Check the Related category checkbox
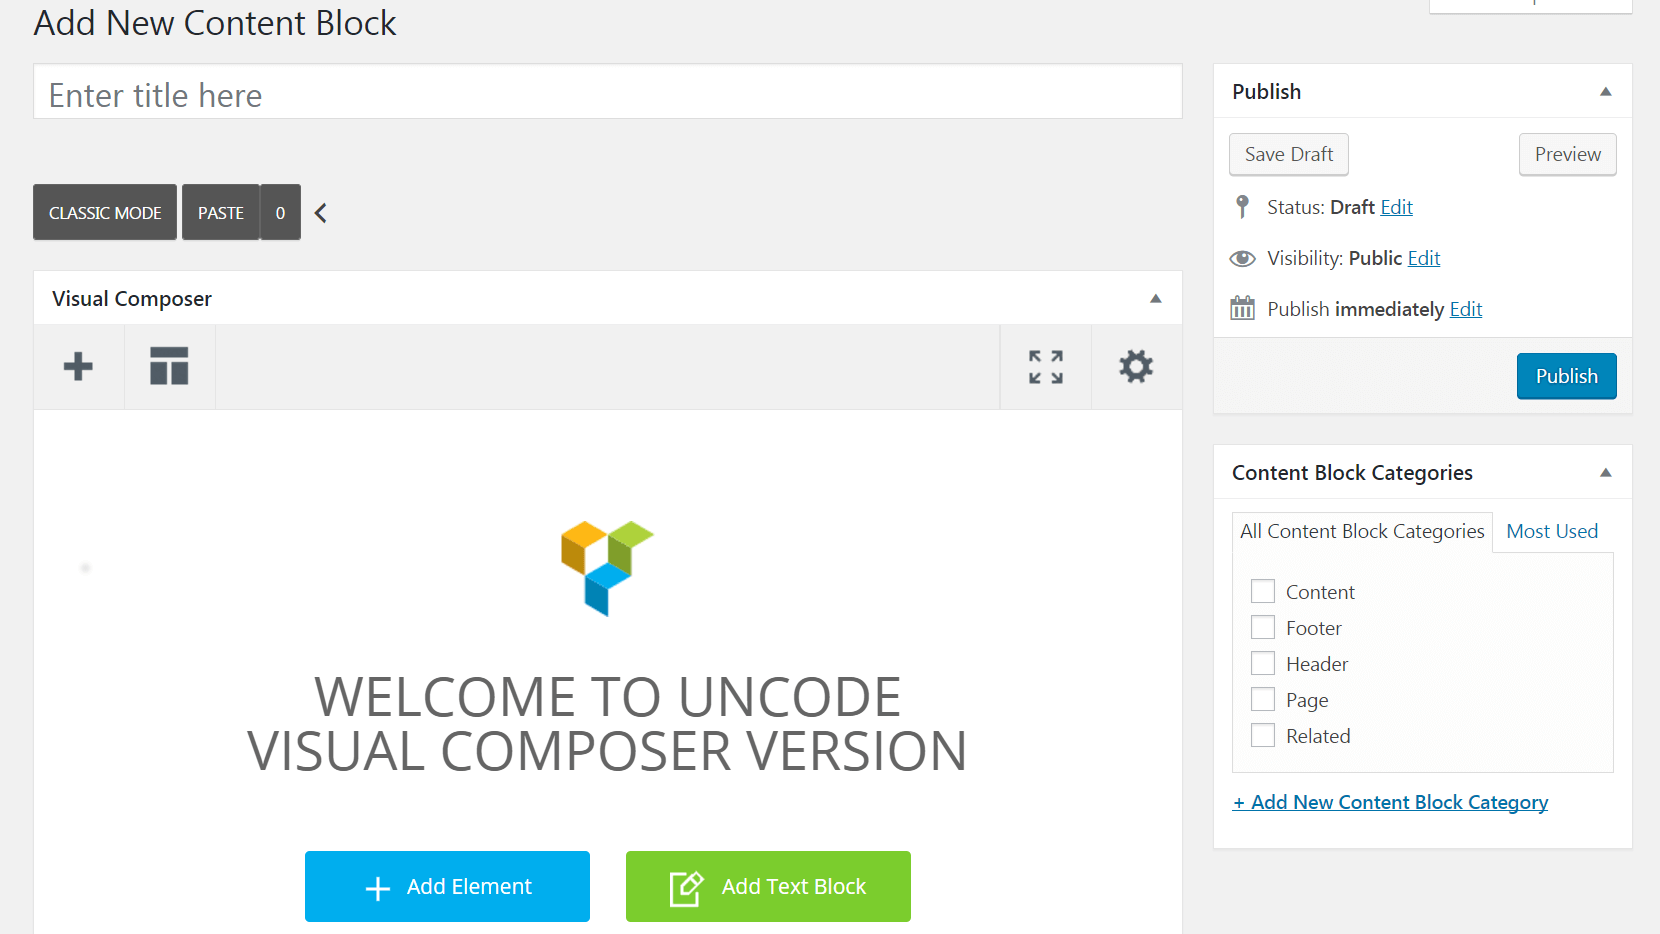The width and height of the screenshot is (1660, 934). pyautogui.click(x=1263, y=735)
